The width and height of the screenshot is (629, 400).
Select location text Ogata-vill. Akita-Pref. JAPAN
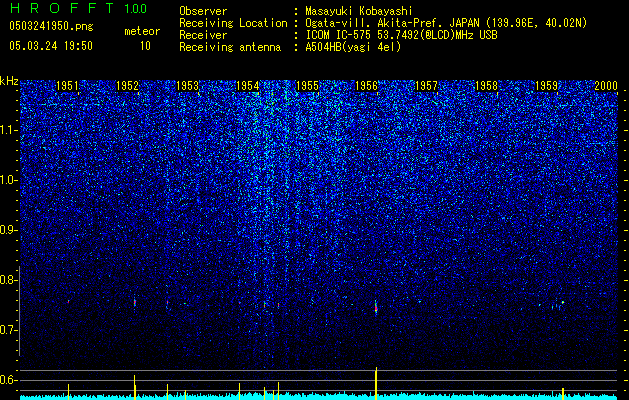393,23
